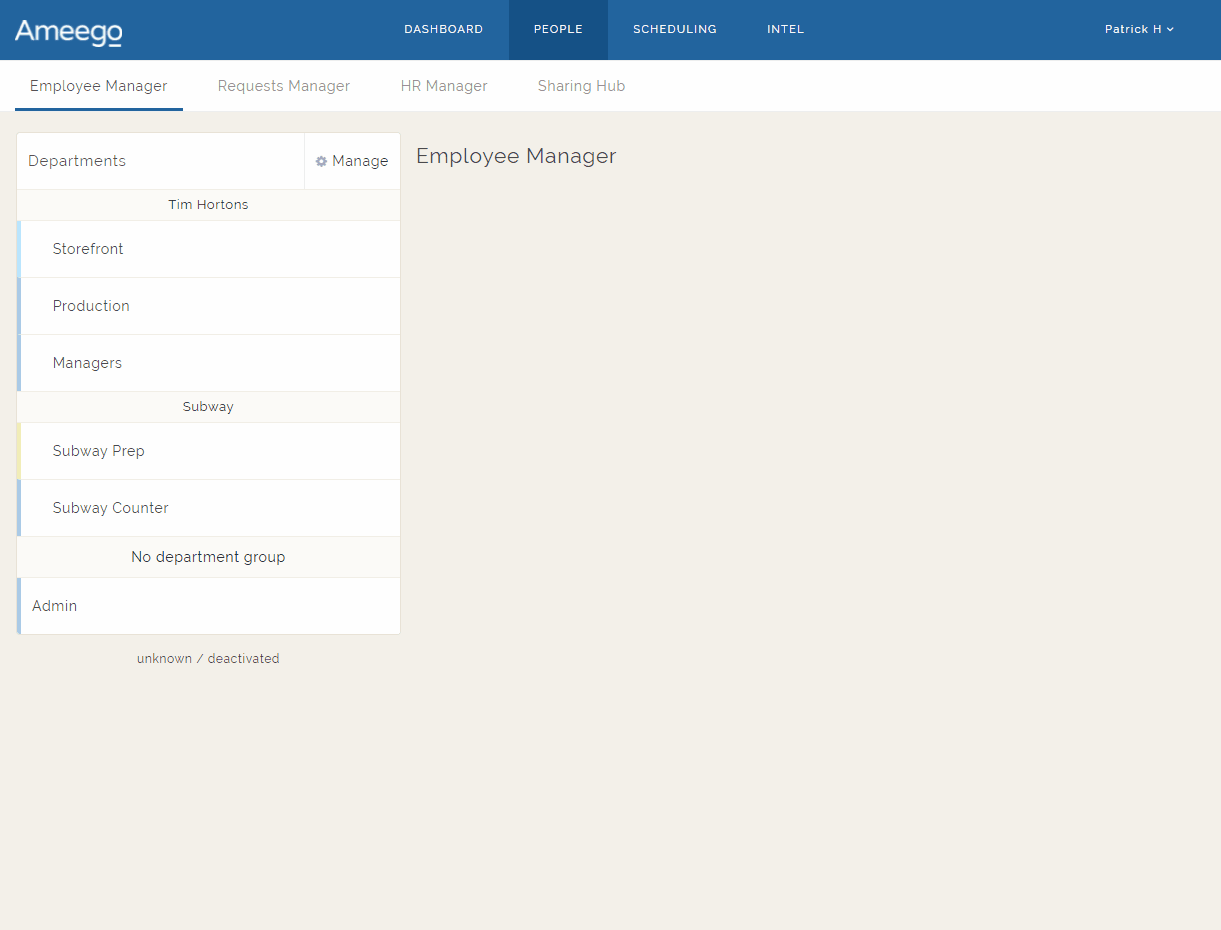The height and width of the screenshot is (930, 1221).
Task: Select the Production department
Action: pos(91,306)
